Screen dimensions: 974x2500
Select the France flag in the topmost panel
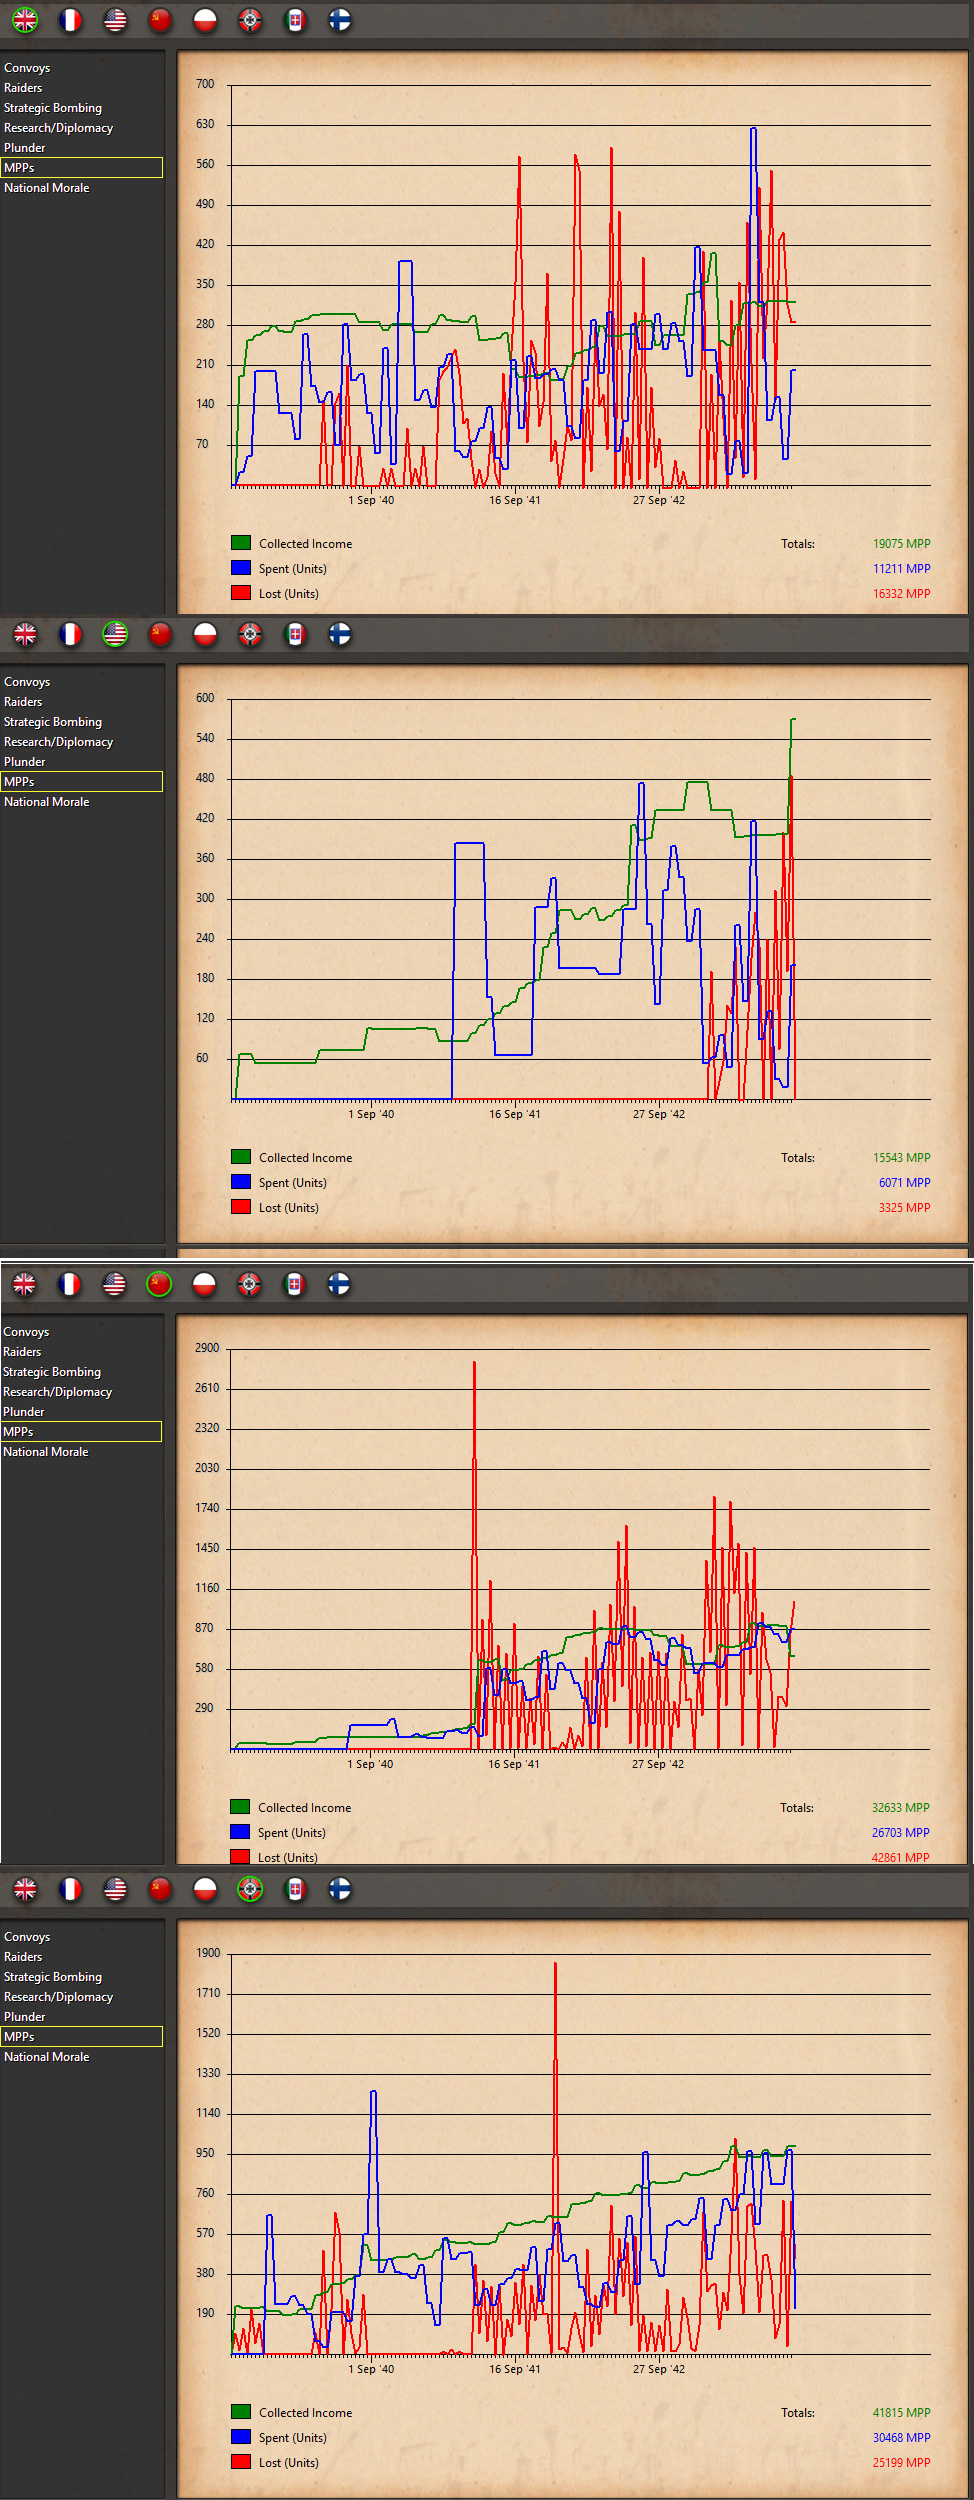[70, 20]
